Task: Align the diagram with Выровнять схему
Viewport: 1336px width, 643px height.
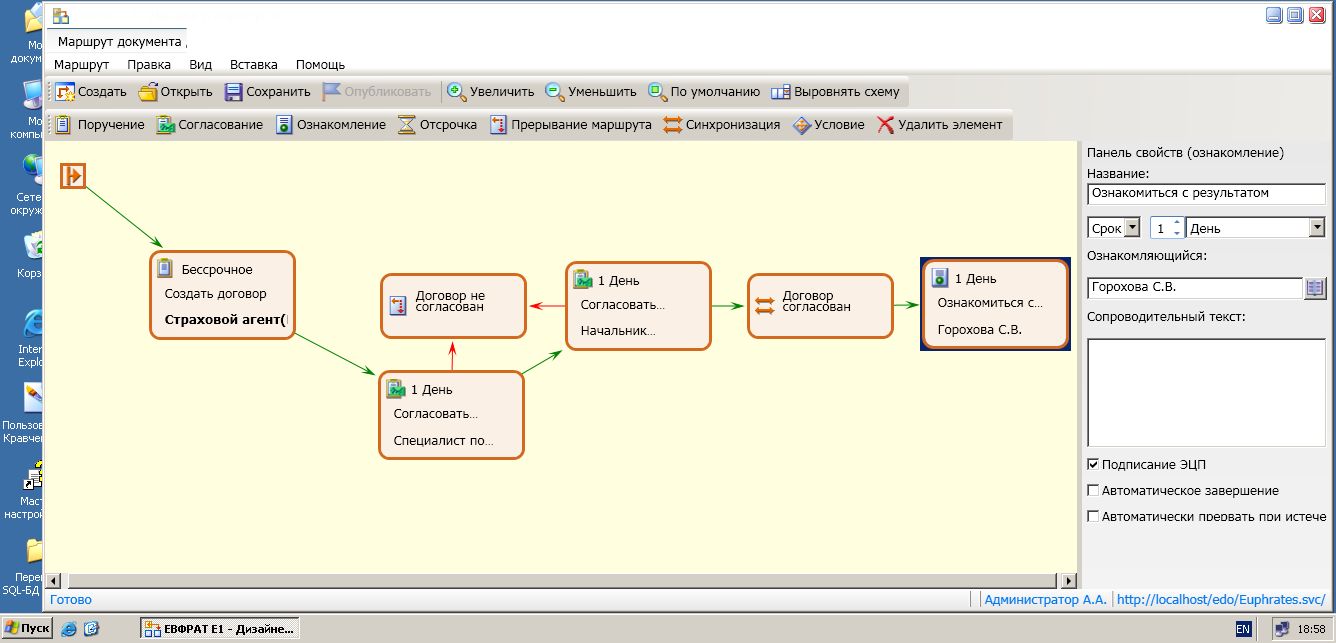Action: [x=835, y=92]
